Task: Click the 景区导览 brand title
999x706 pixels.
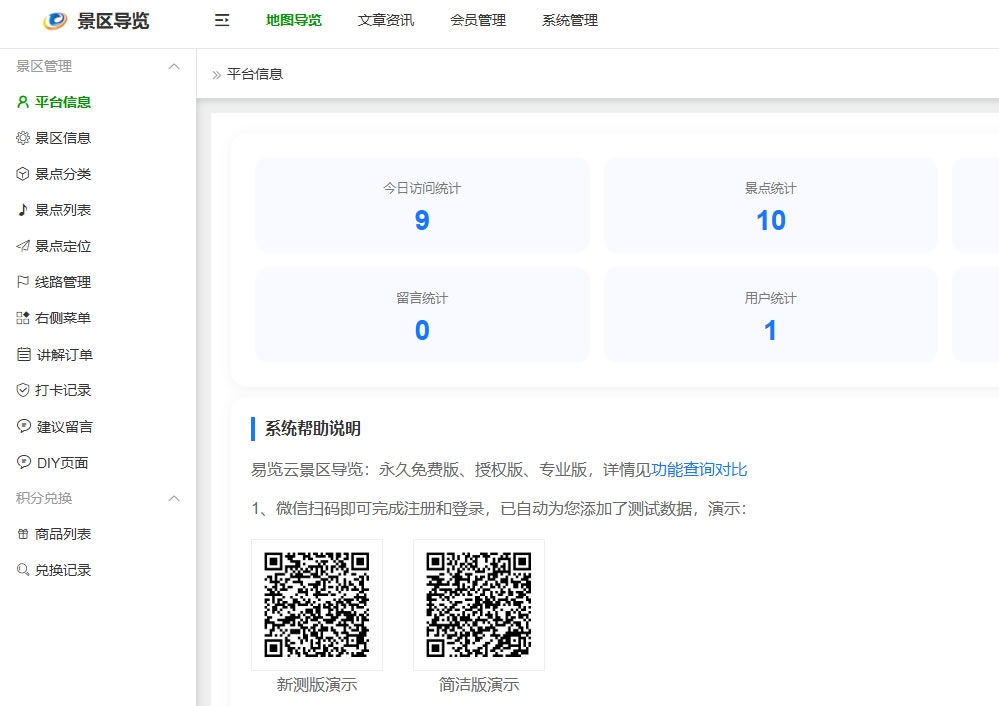Action: [113, 21]
